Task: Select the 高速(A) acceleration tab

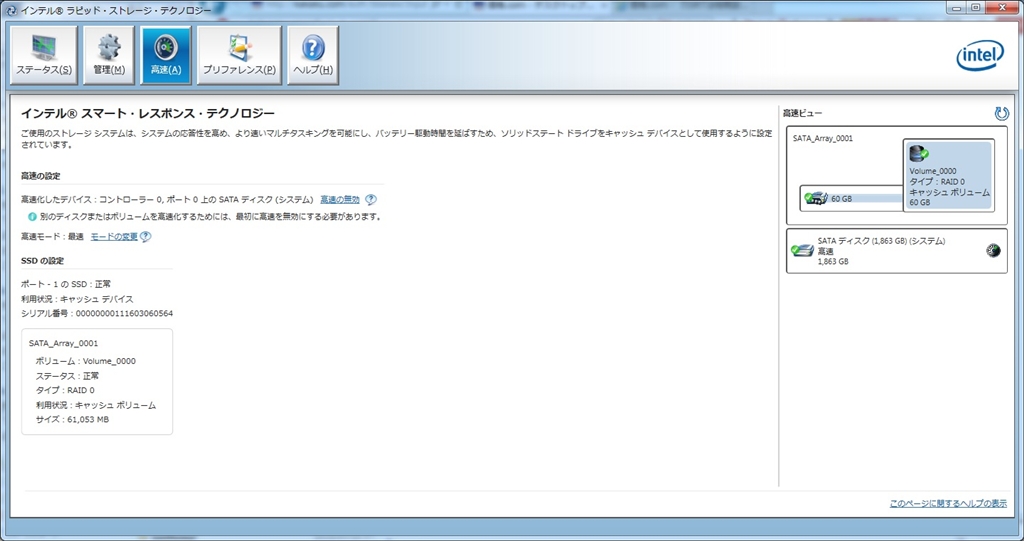Action: click(x=166, y=56)
